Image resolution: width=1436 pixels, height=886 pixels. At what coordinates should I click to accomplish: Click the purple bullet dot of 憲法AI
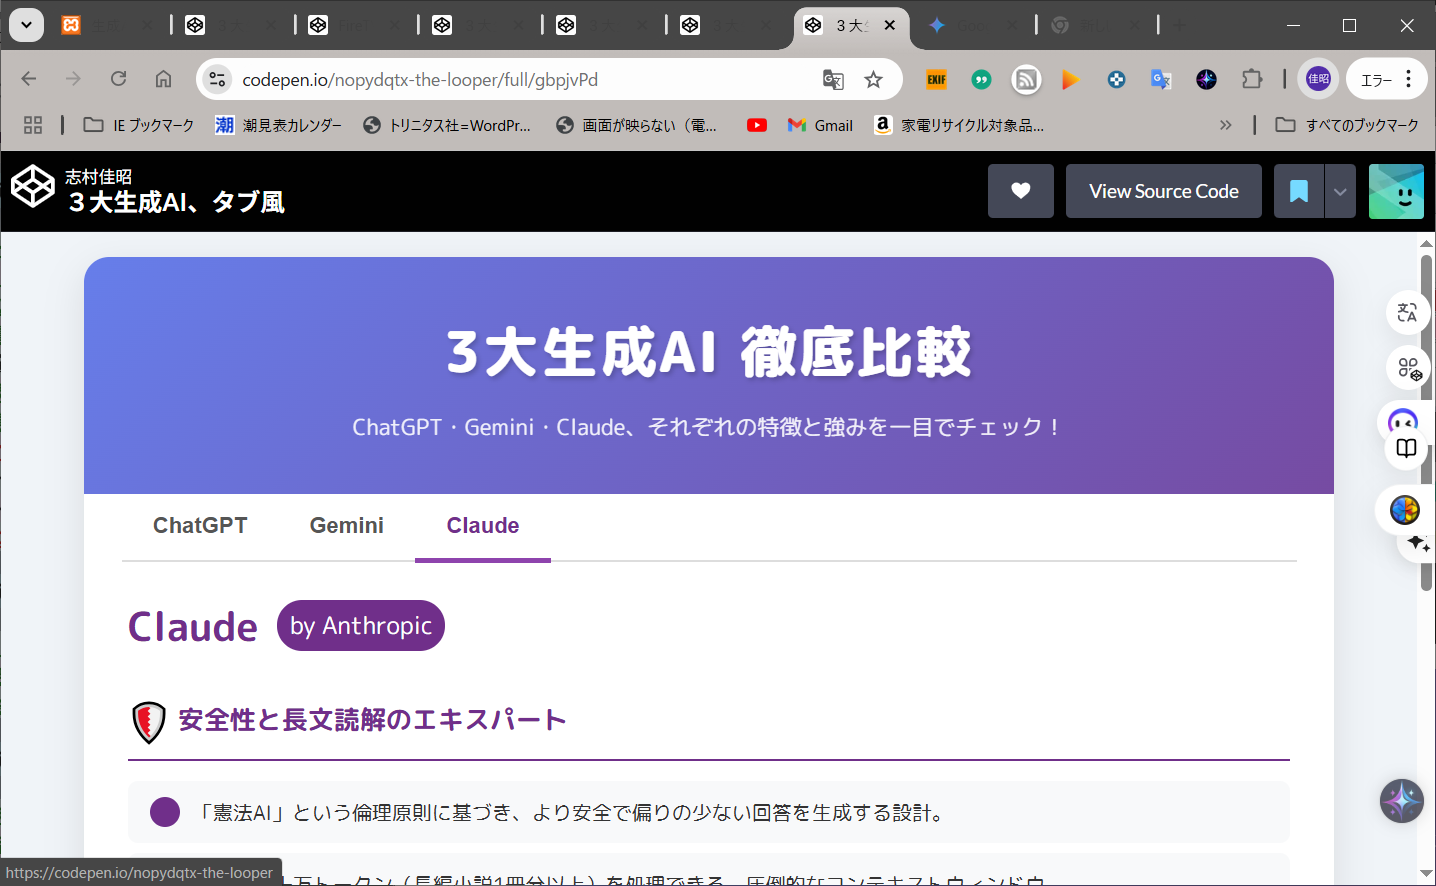[x=164, y=812]
